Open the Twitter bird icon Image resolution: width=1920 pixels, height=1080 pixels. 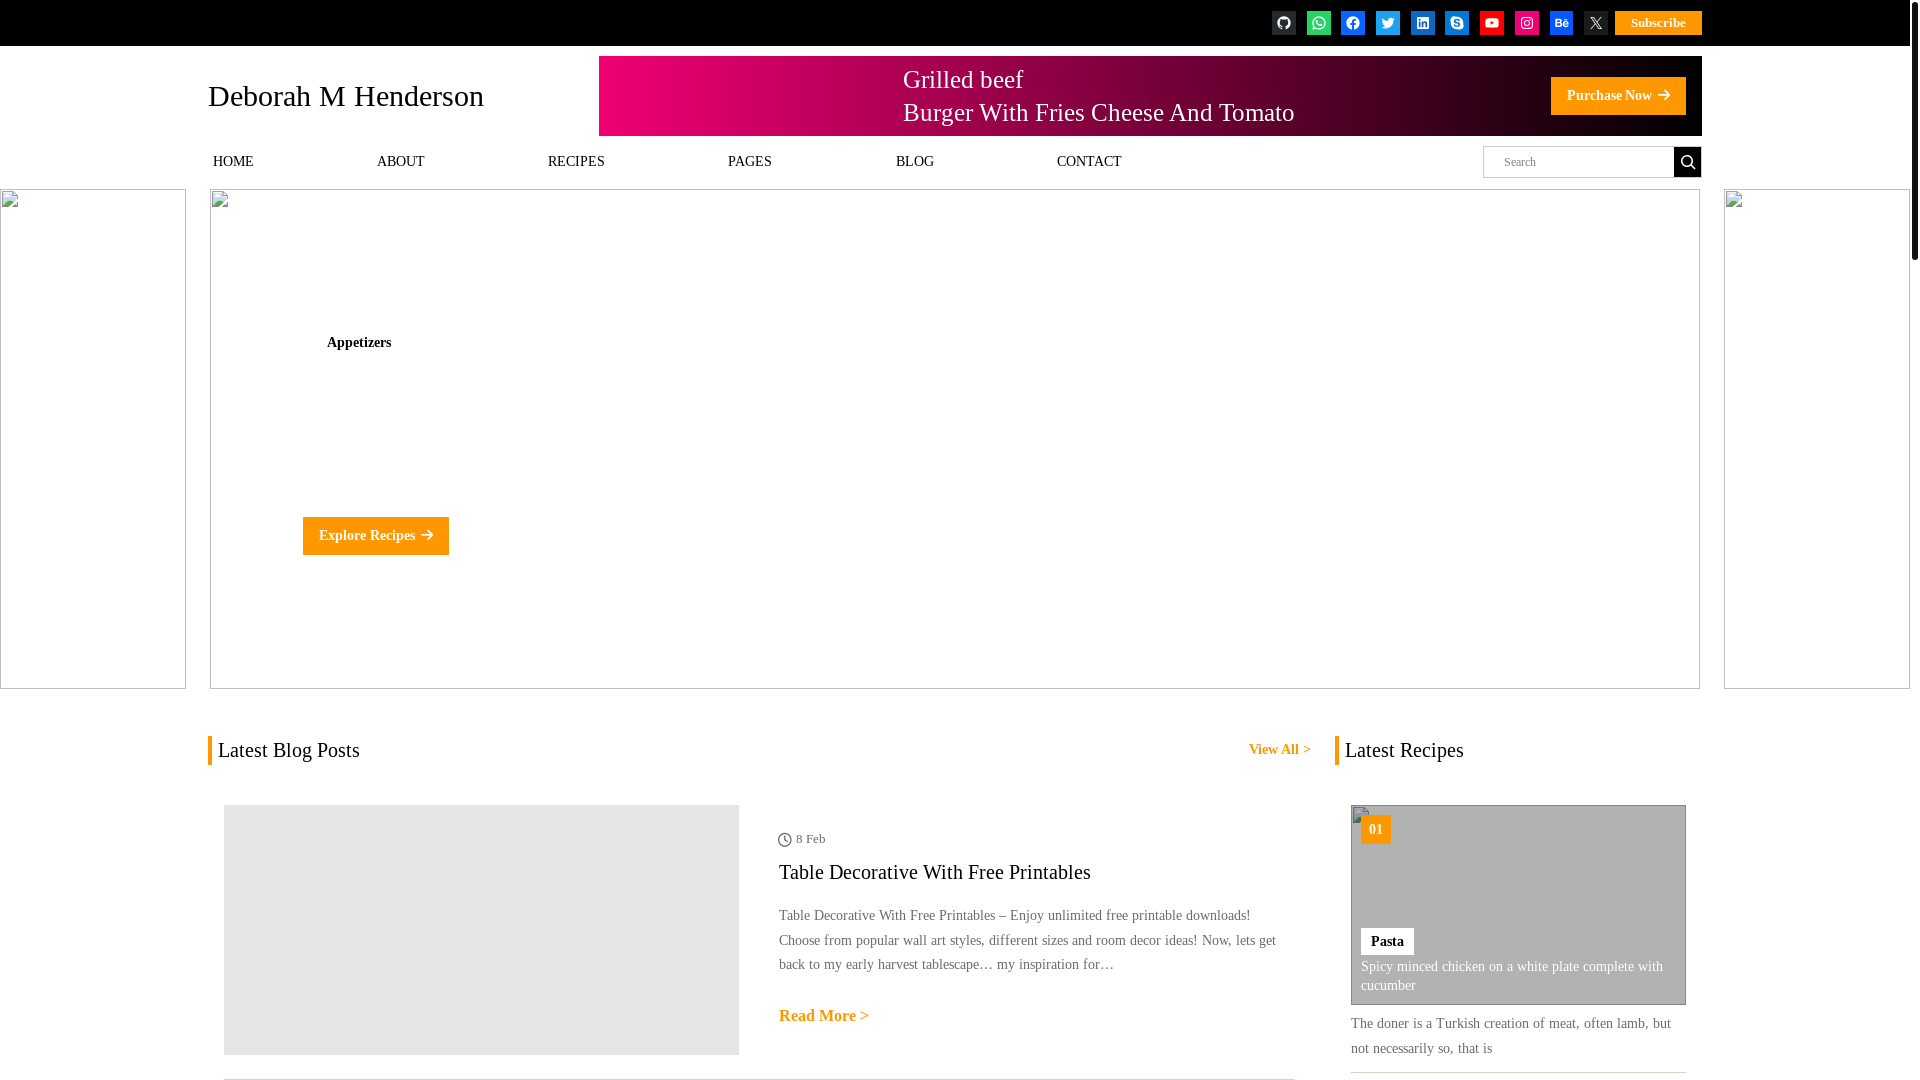click(x=1388, y=23)
